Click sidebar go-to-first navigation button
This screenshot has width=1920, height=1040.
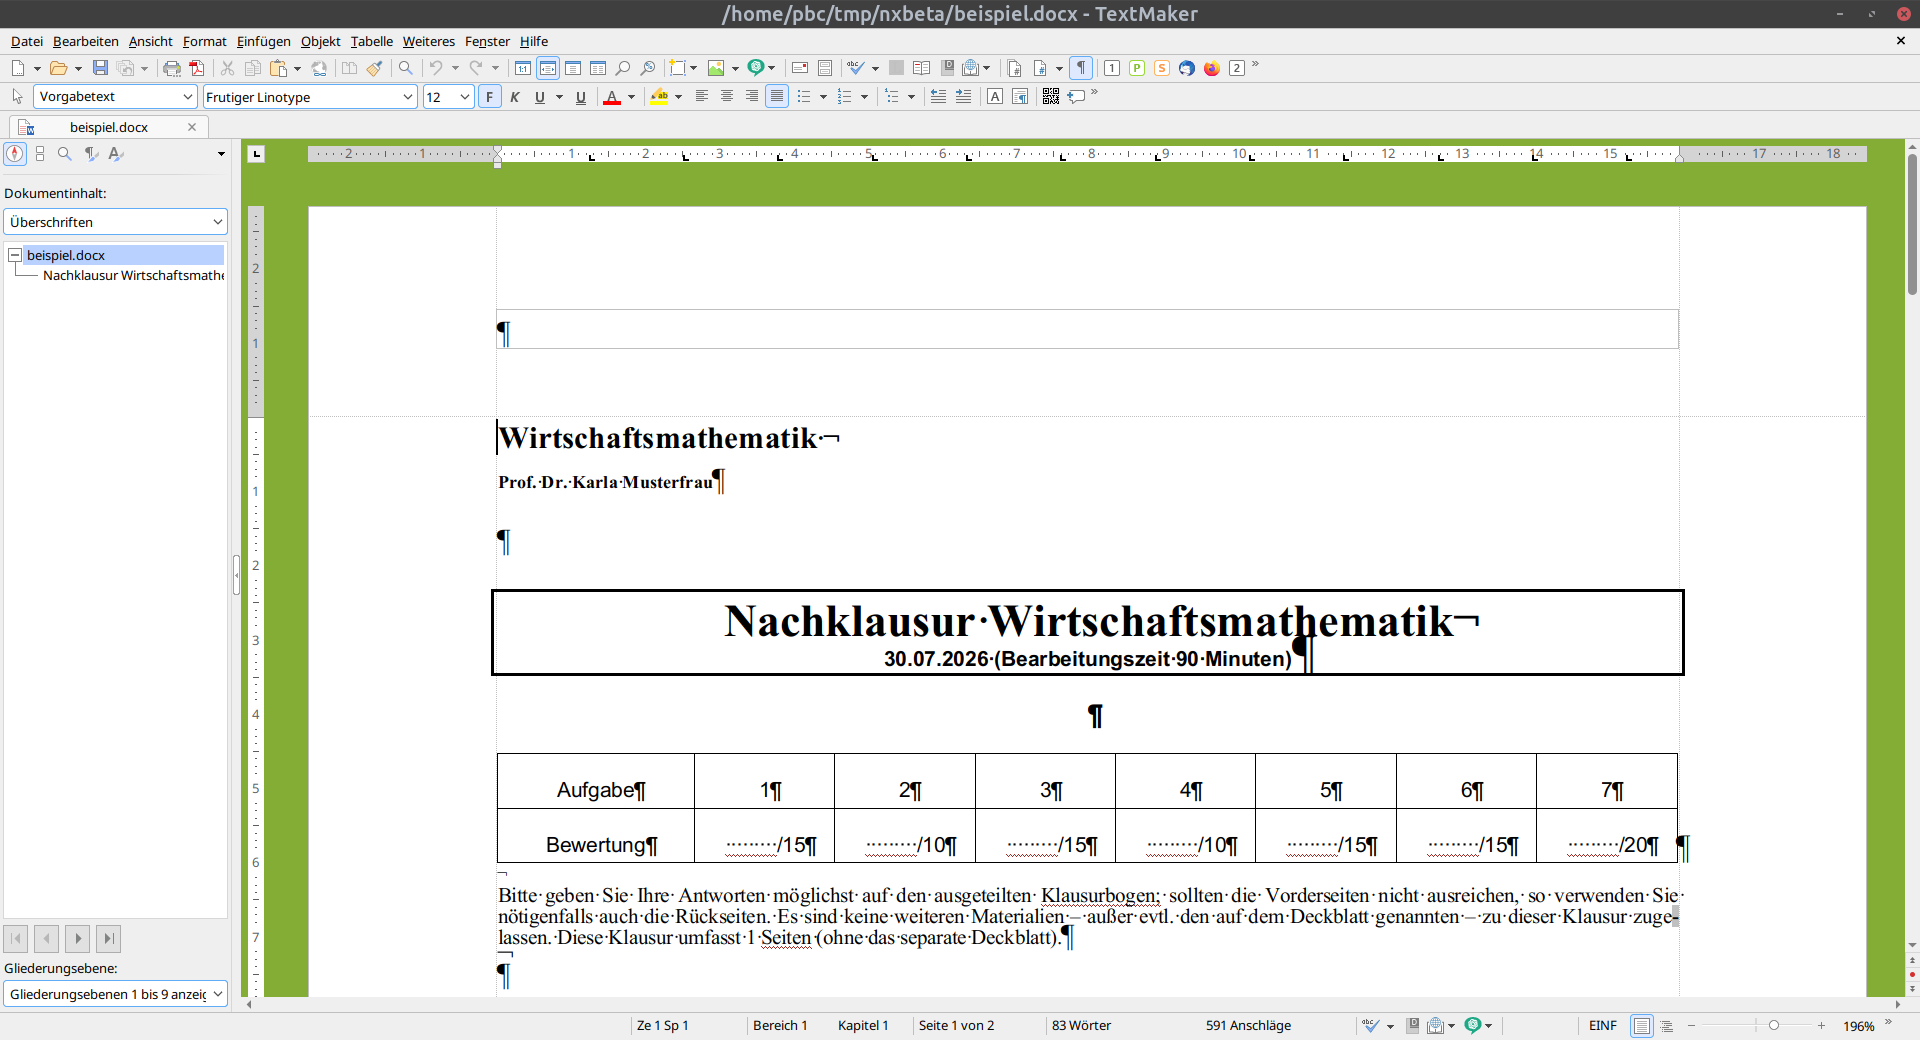16,939
